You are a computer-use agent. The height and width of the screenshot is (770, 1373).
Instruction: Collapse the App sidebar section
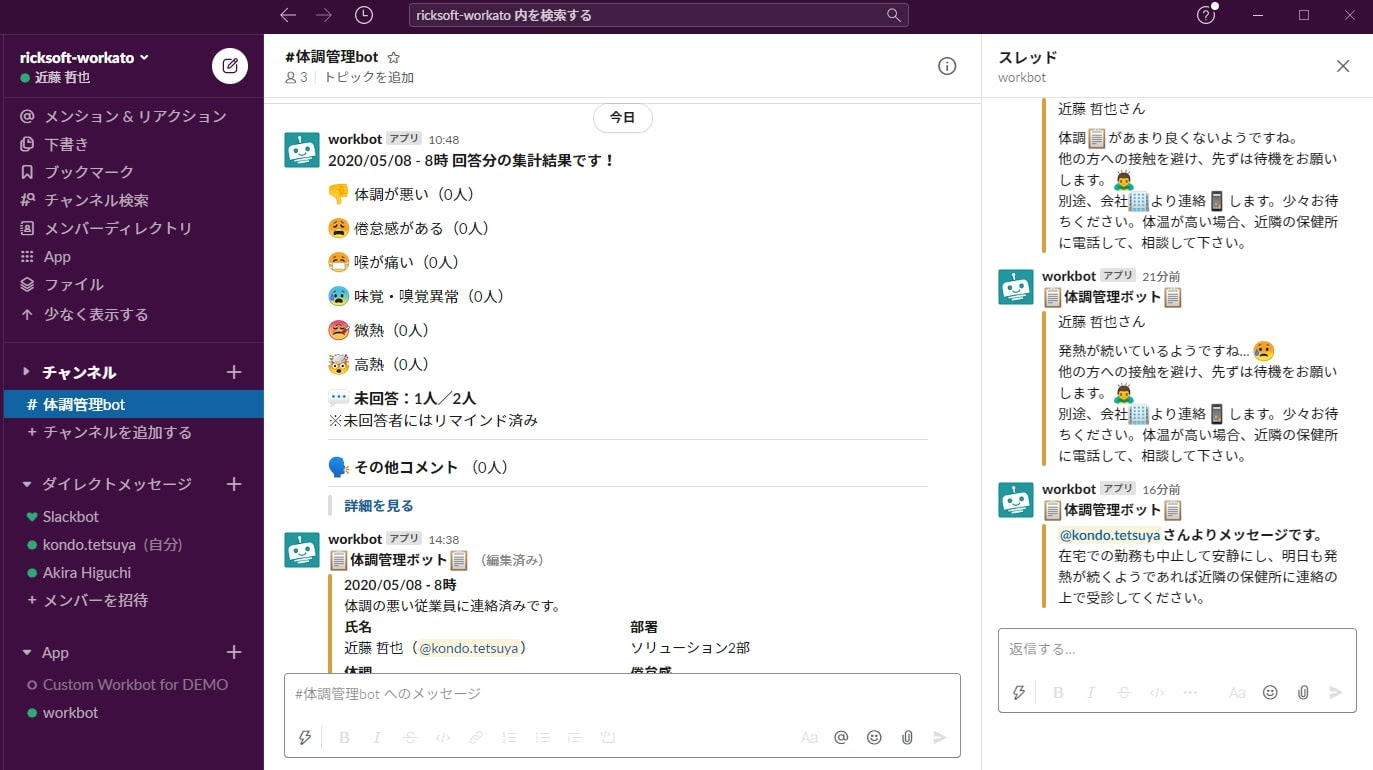27,652
